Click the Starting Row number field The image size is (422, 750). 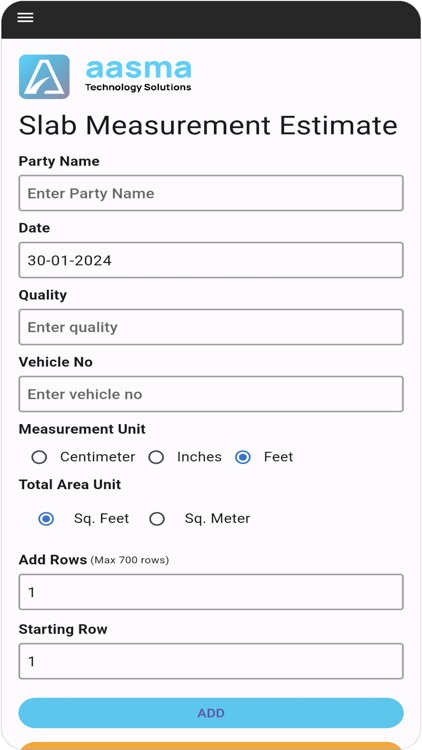(x=211, y=661)
